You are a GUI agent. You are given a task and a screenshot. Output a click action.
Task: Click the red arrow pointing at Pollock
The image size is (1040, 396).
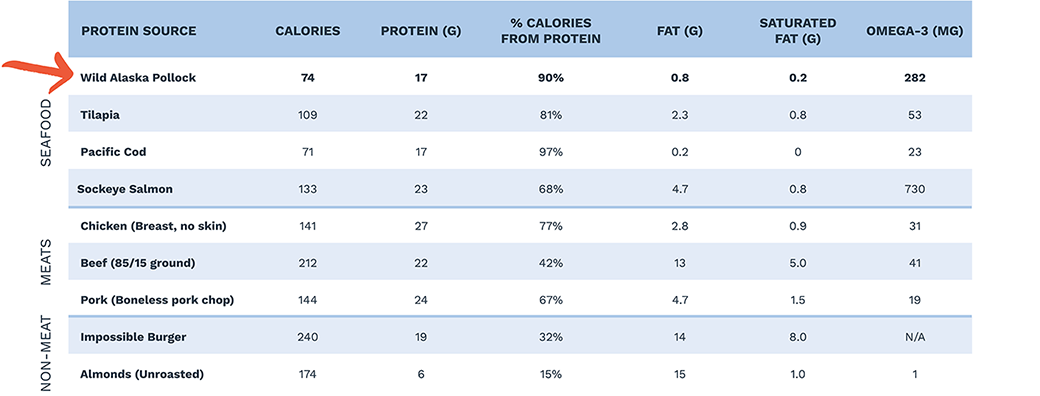tap(40, 74)
